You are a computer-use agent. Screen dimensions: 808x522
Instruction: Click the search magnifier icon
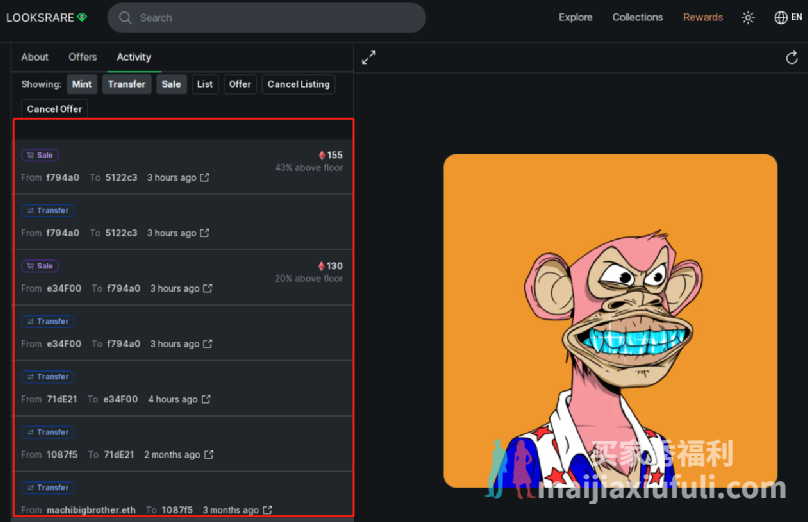coord(125,18)
